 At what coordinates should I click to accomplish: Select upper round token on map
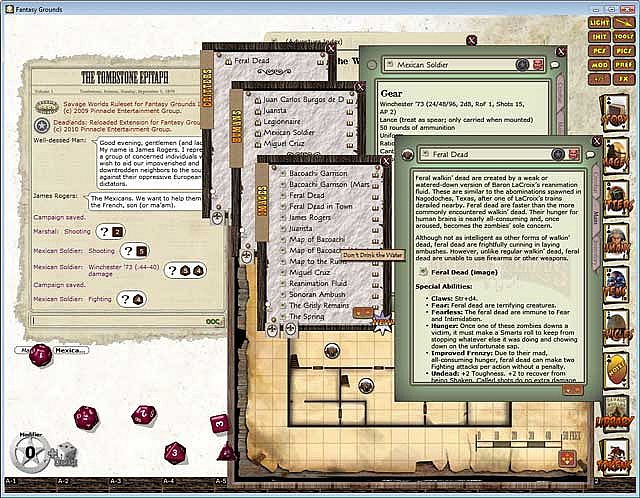pyautogui.click(x=332, y=351)
